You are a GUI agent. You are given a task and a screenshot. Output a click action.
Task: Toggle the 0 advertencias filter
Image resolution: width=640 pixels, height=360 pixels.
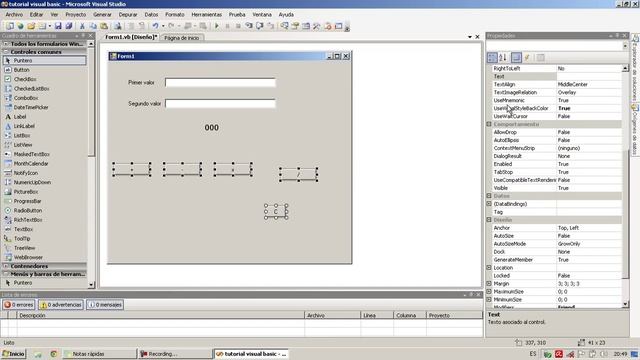[x=61, y=305]
